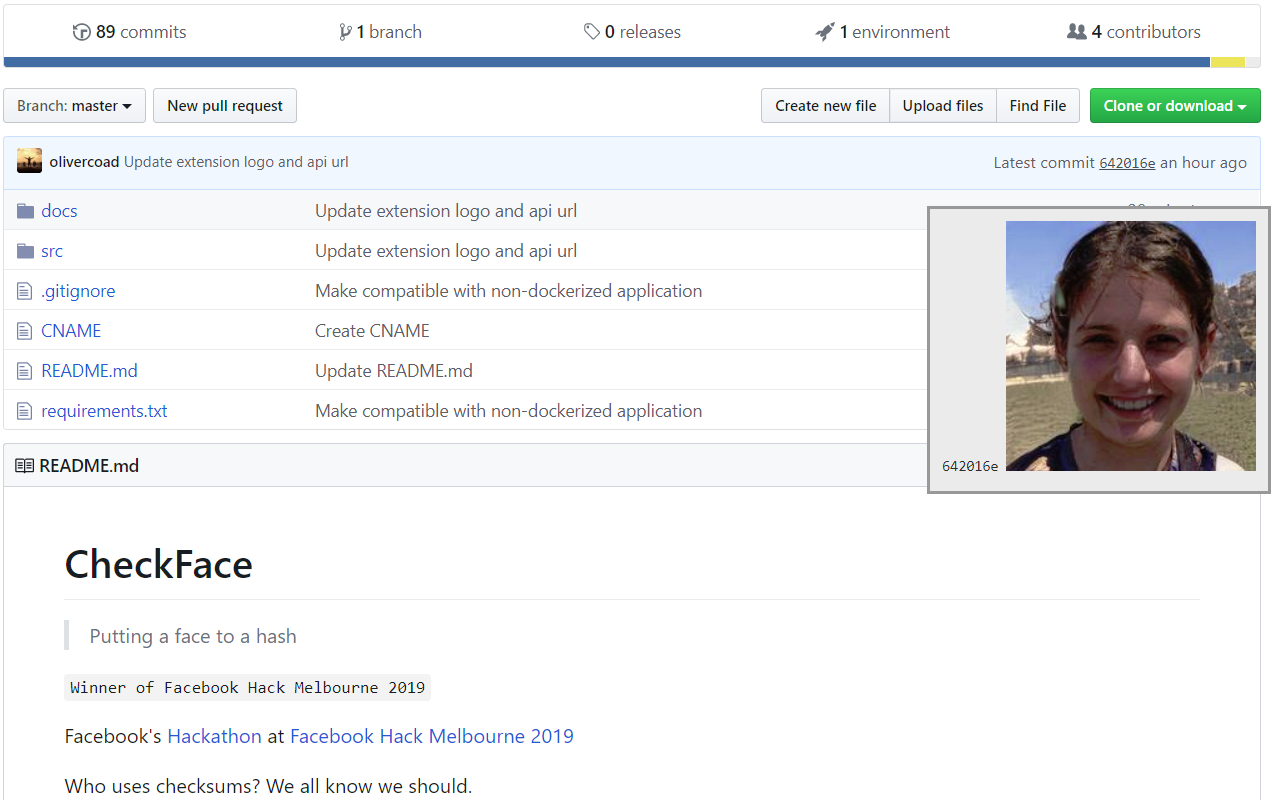Click the commits history icon
1280x800 pixels.
point(81,32)
